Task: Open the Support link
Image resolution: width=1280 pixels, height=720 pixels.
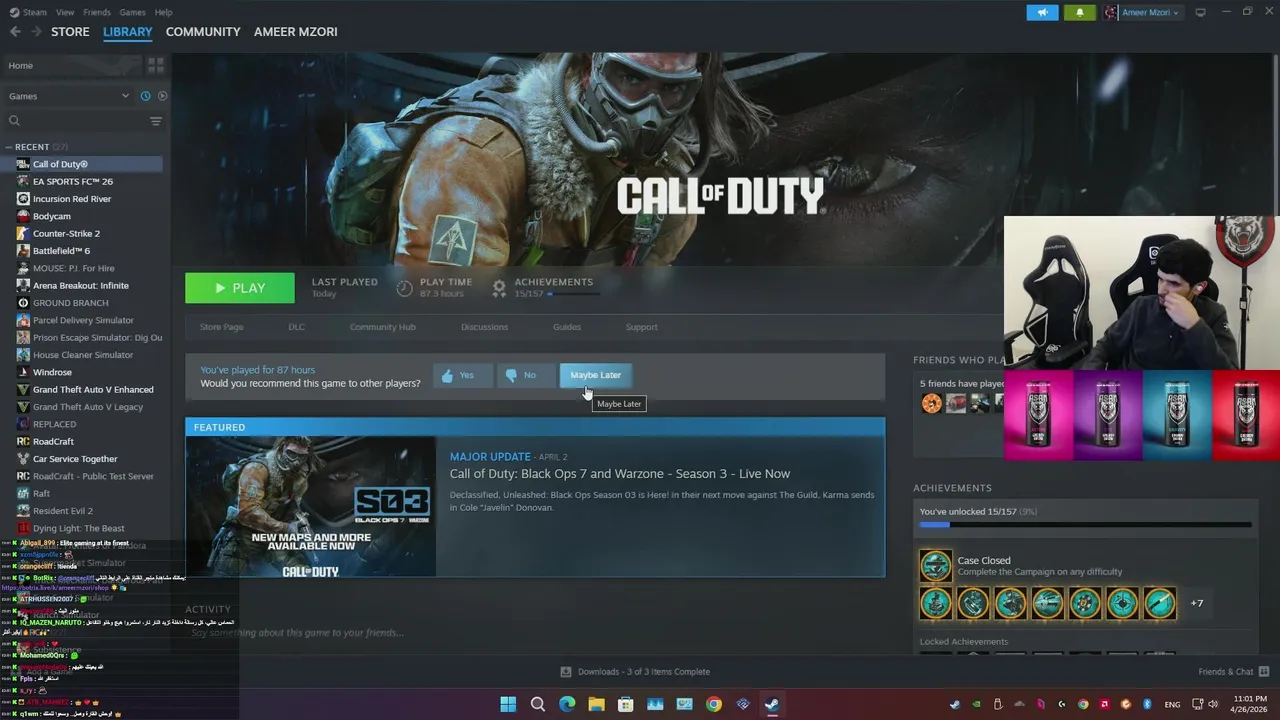Action: [x=642, y=327]
